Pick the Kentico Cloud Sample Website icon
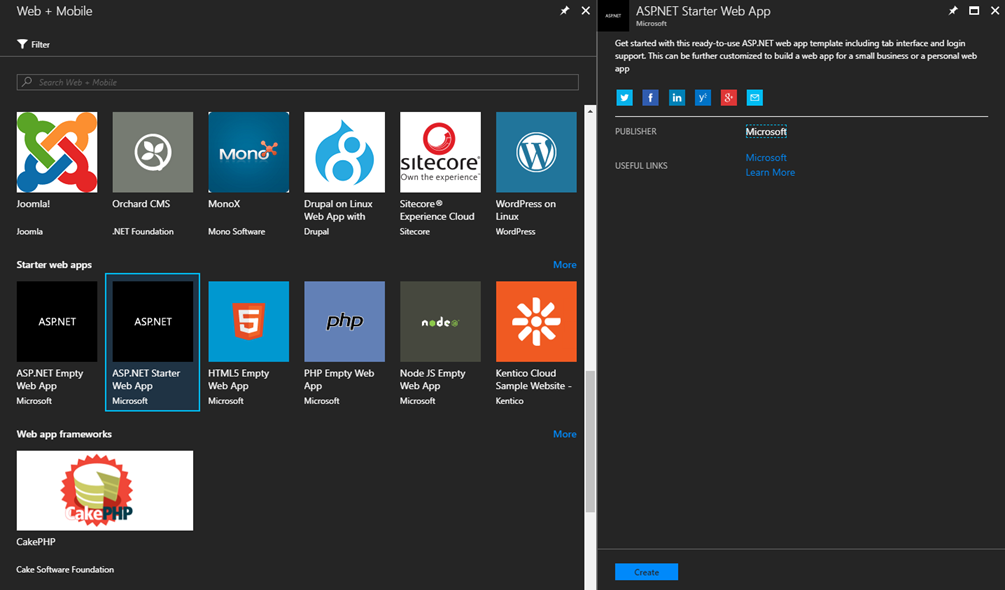Viewport: 1005px width, 590px height. [x=536, y=322]
